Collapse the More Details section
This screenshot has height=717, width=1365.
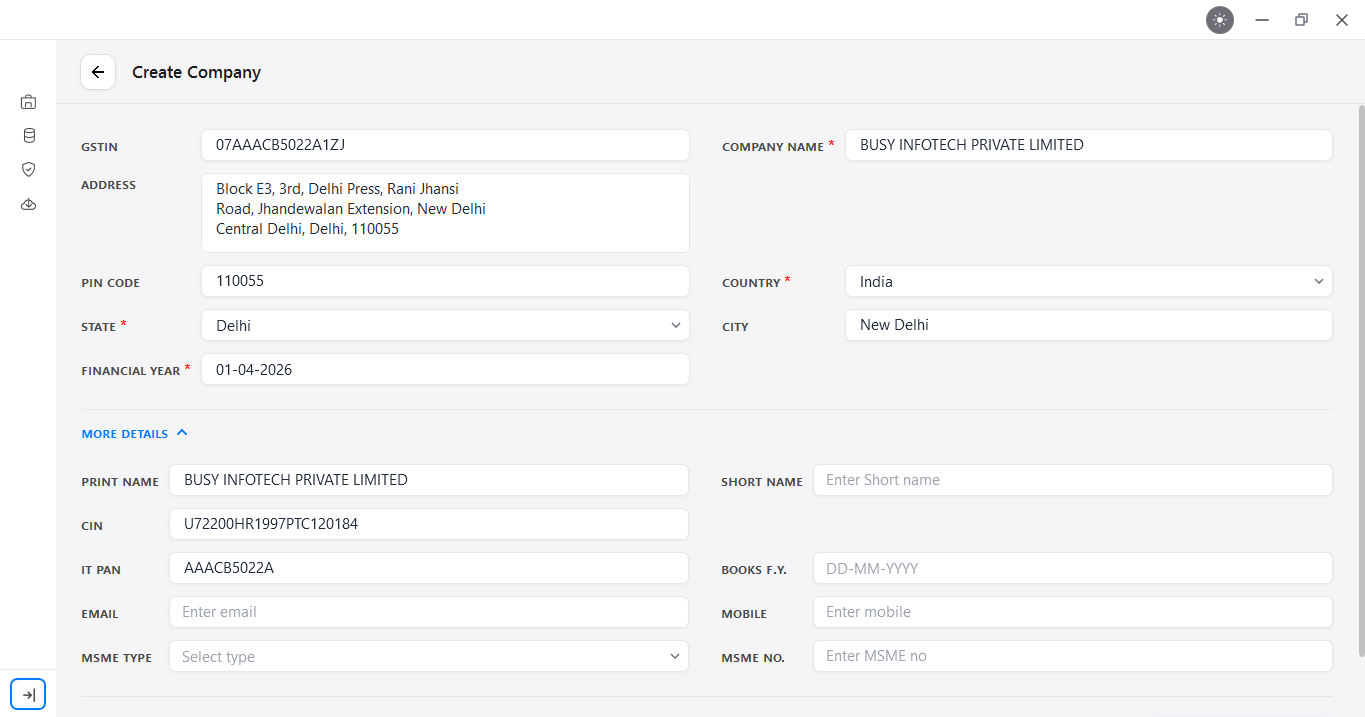coord(134,433)
